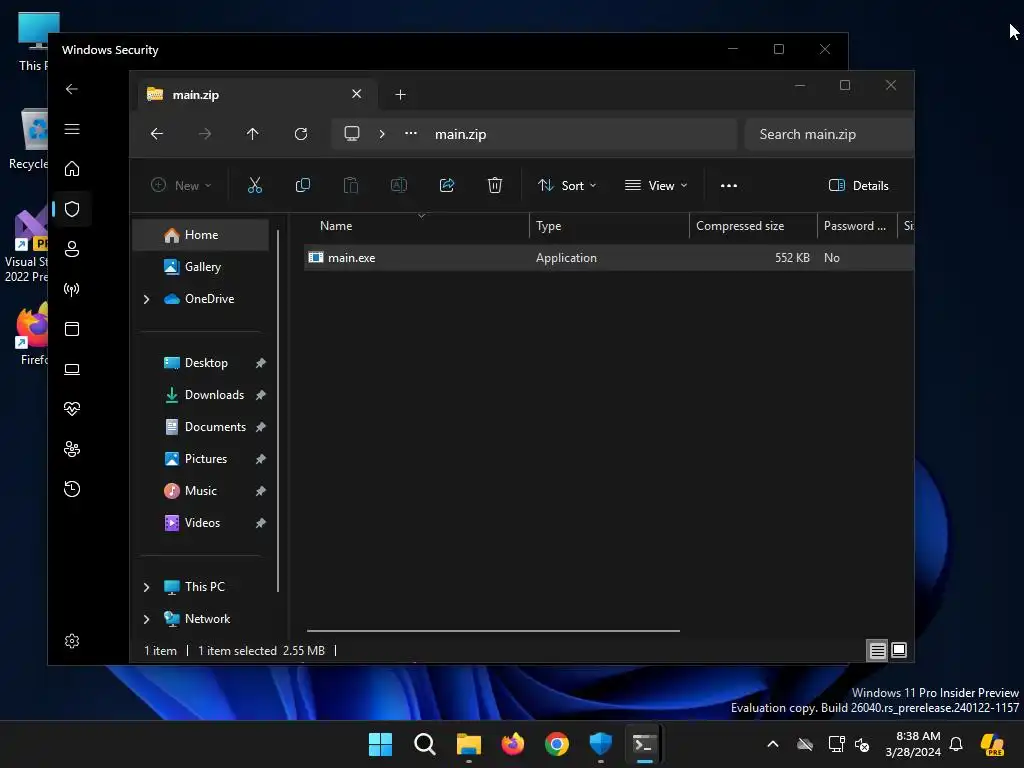Sort by Compressed size column header
This screenshot has width=1024, height=768.
click(754, 226)
